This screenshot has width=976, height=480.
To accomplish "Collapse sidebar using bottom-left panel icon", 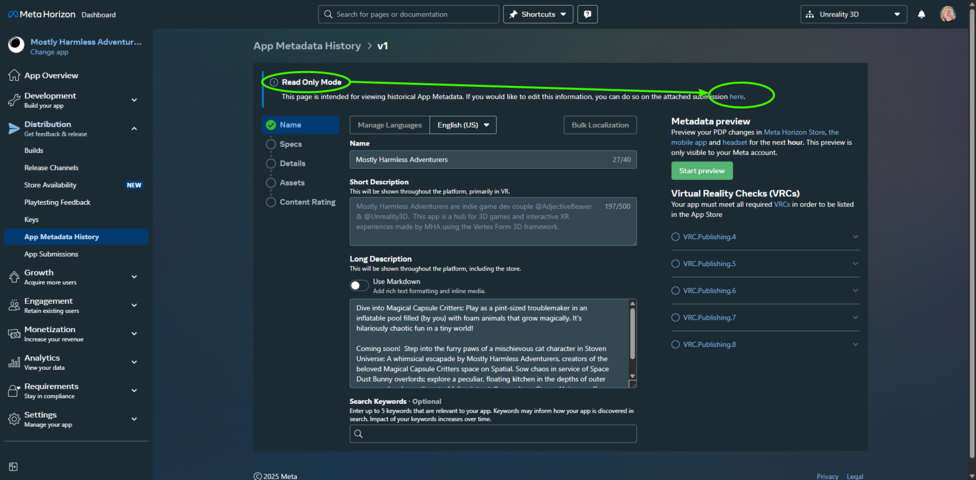I will pyautogui.click(x=13, y=466).
